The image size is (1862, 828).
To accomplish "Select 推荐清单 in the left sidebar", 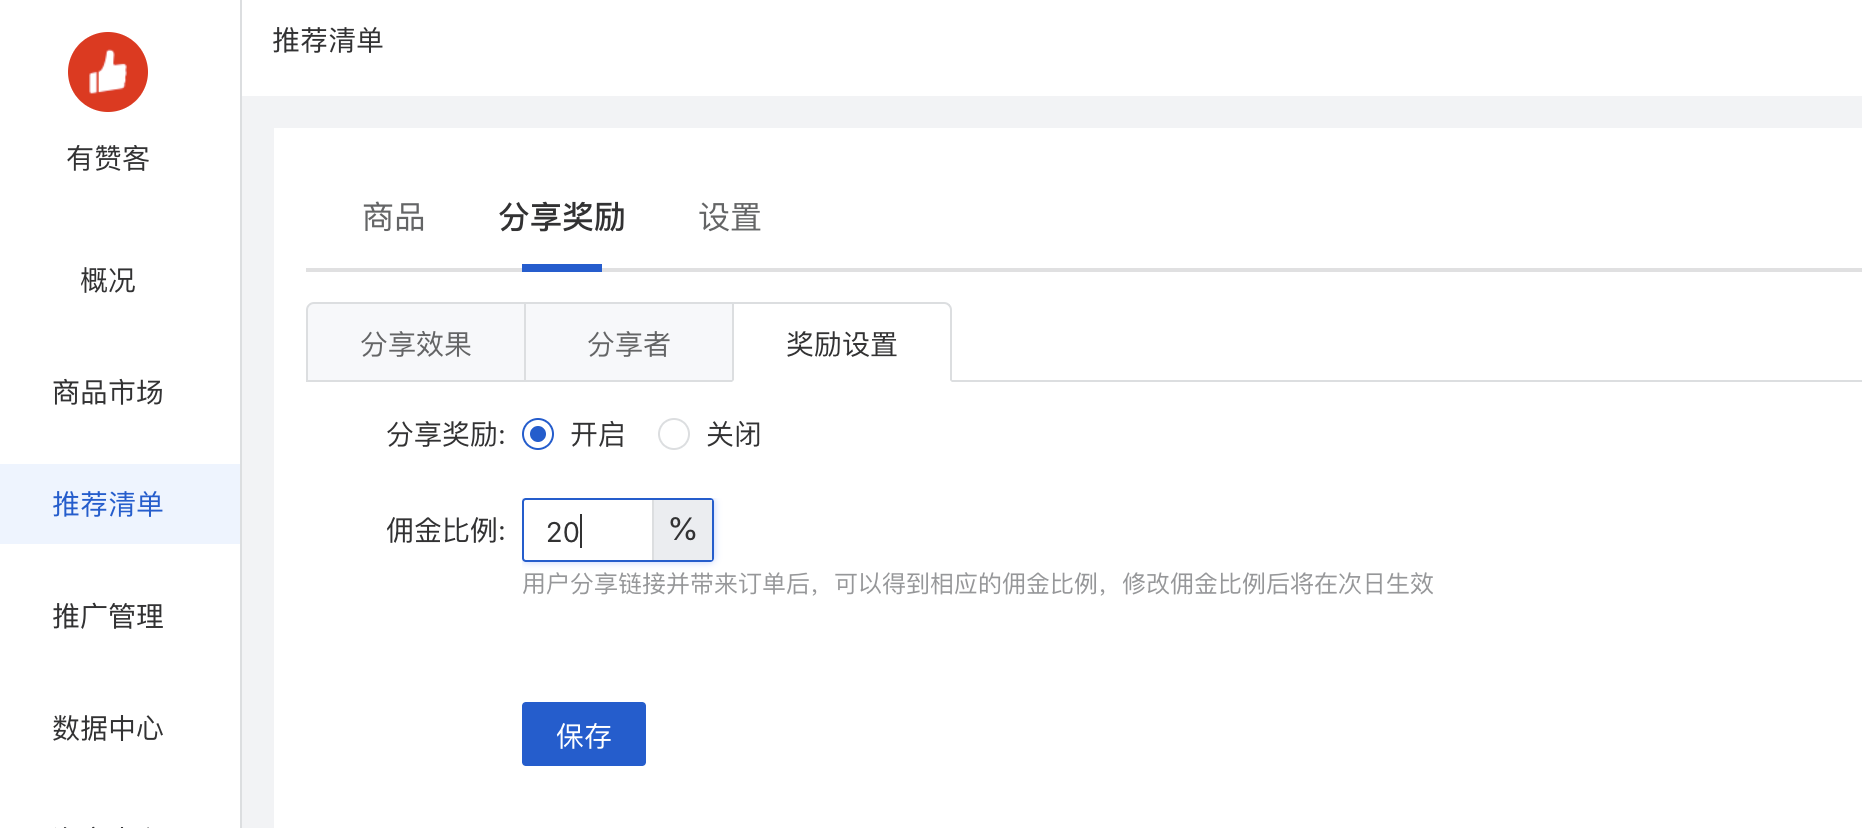I will [108, 504].
